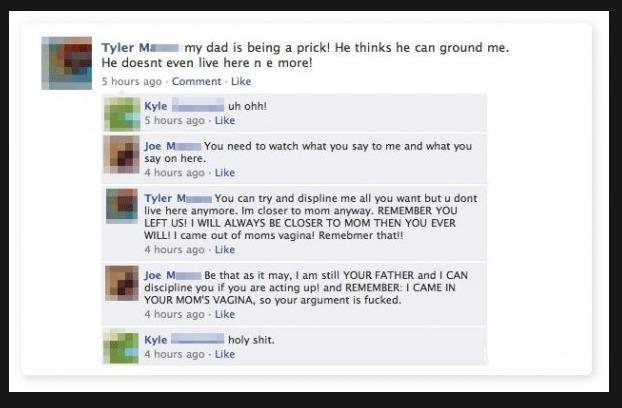Like Tyler's original post about his dad
This screenshot has height=408, width=622.
[x=241, y=81]
